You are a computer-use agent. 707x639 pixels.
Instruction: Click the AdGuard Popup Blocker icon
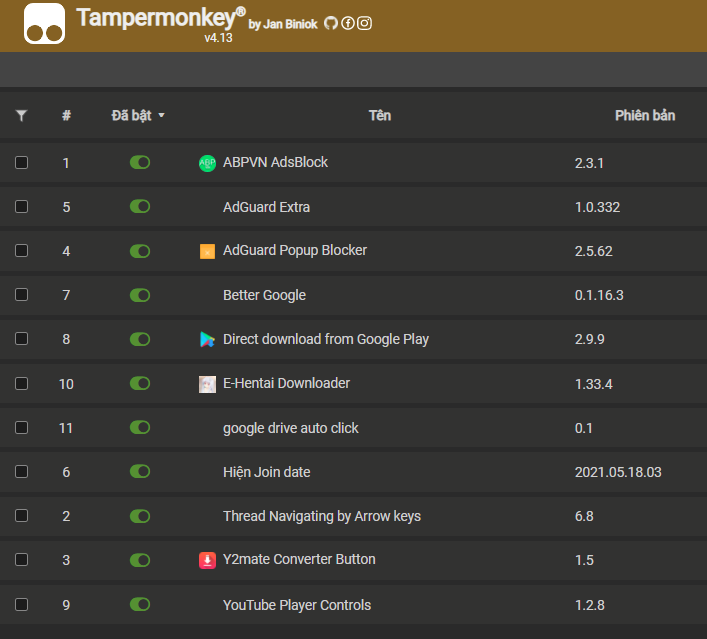207,251
